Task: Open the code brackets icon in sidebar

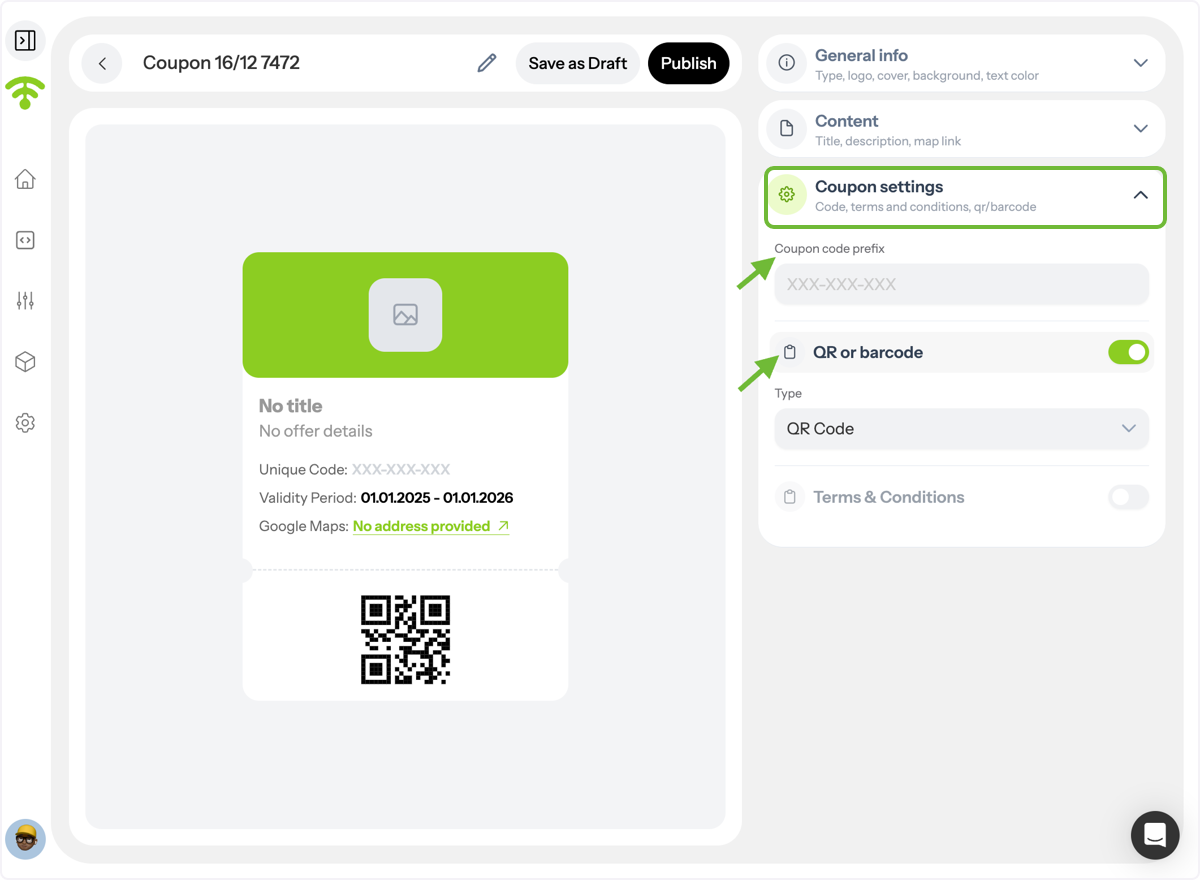Action: (25, 240)
